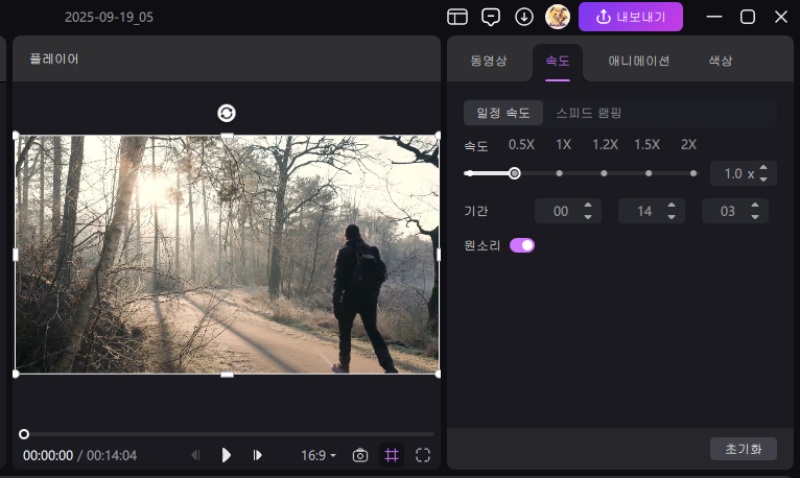Increase the duration 03 field
This screenshot has height=478, width=800.
[755, 205]
